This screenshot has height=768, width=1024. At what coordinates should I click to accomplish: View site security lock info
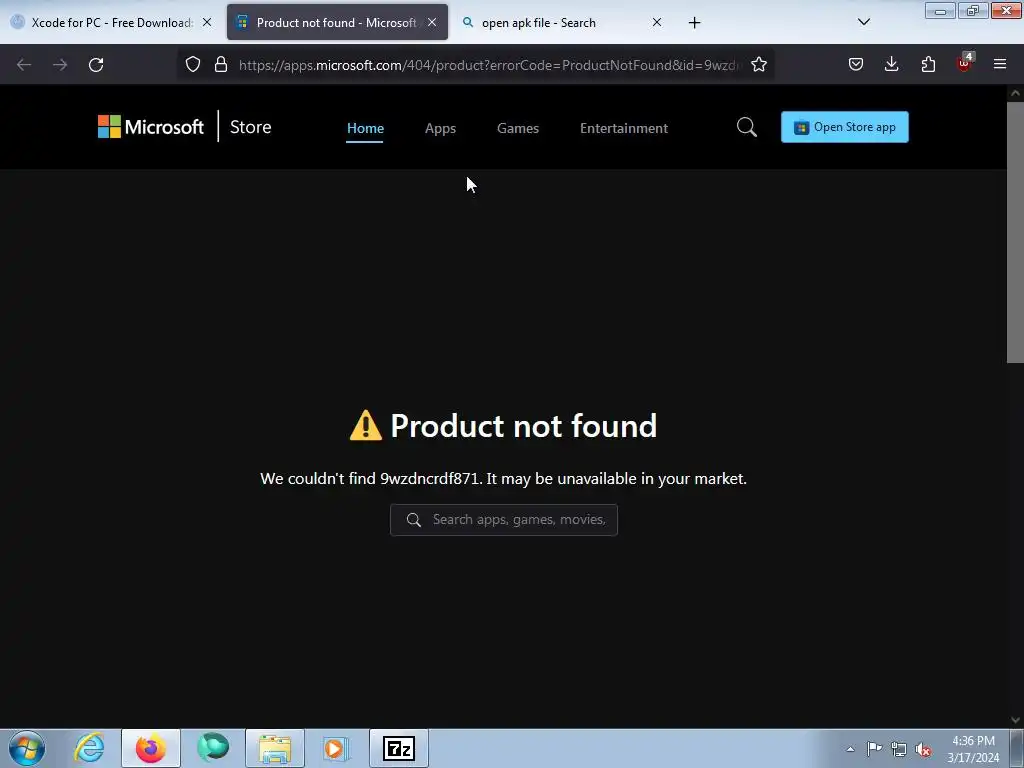point(221,65)
